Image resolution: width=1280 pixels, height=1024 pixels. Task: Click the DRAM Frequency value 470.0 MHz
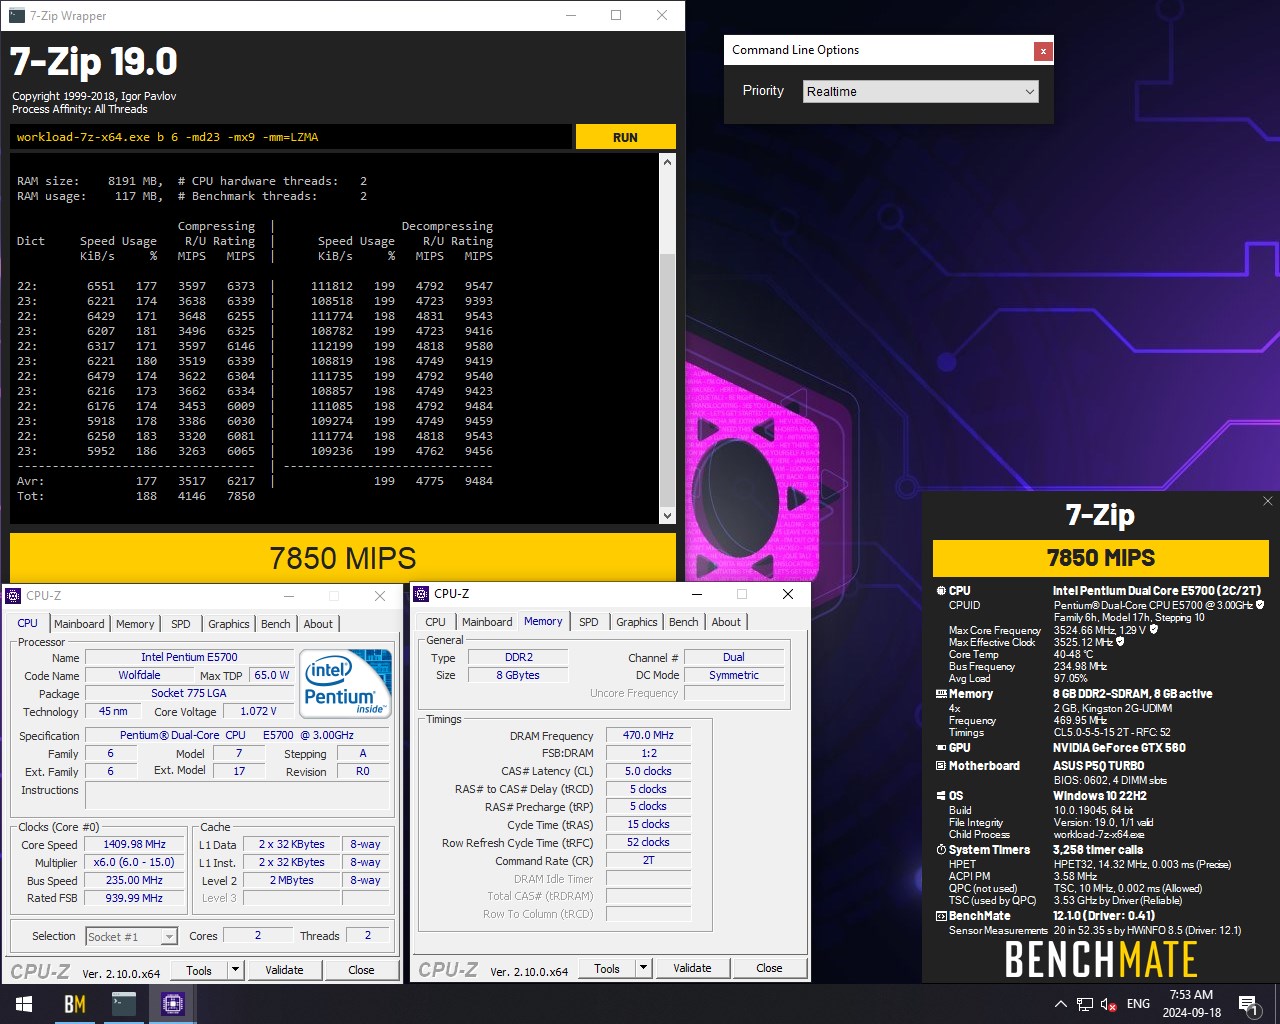[648, 735]
